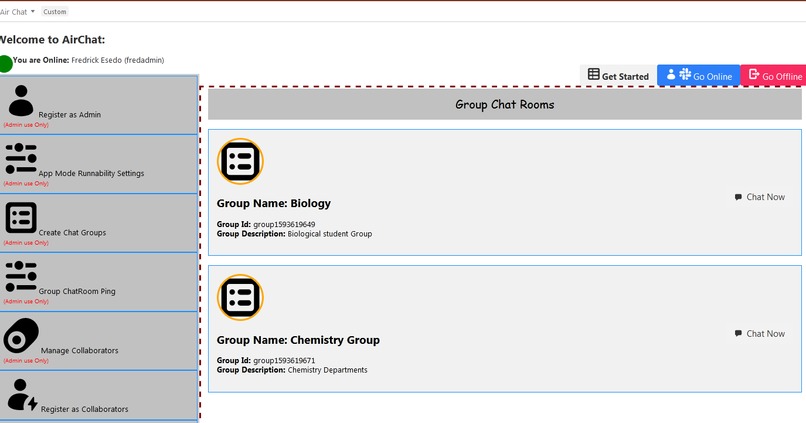Open App Mode Runnability Settings label

click(91, 173)
